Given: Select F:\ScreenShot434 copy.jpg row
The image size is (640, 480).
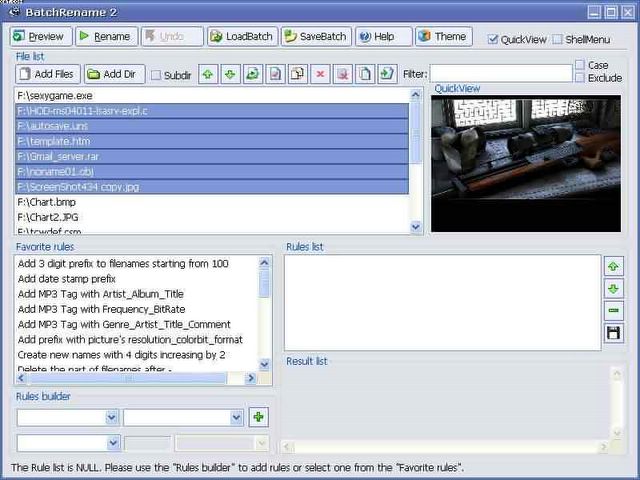Looking at the screenshot, I should coord(212,187).
